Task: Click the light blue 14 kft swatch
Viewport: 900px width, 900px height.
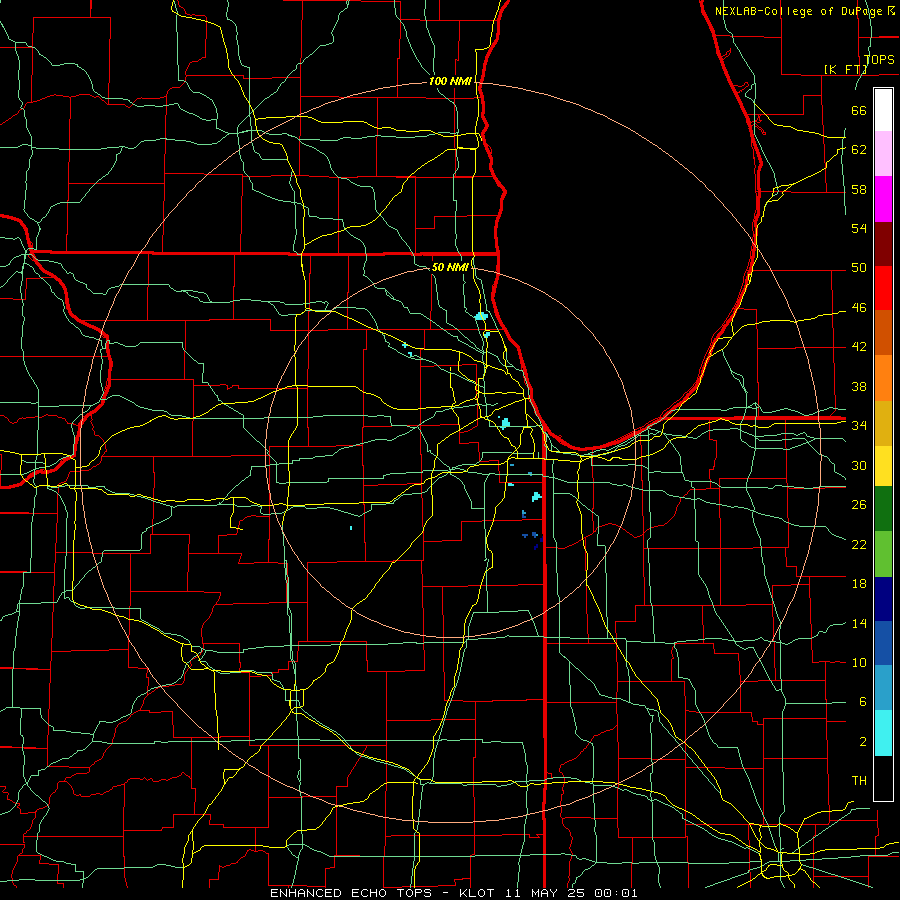Action: [x=883, y=687]
